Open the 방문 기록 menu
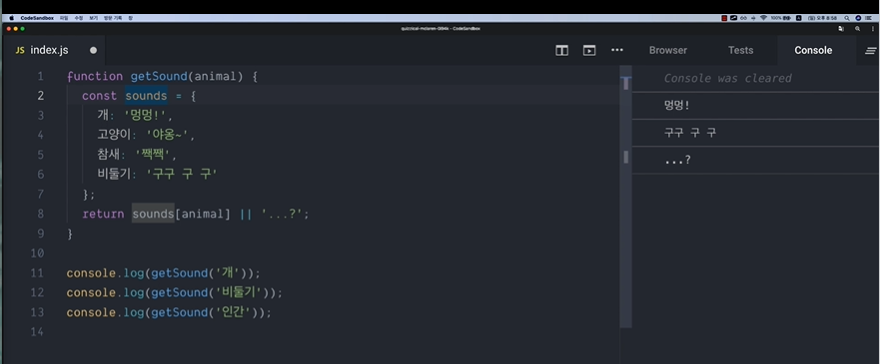 tap(113, 18)
